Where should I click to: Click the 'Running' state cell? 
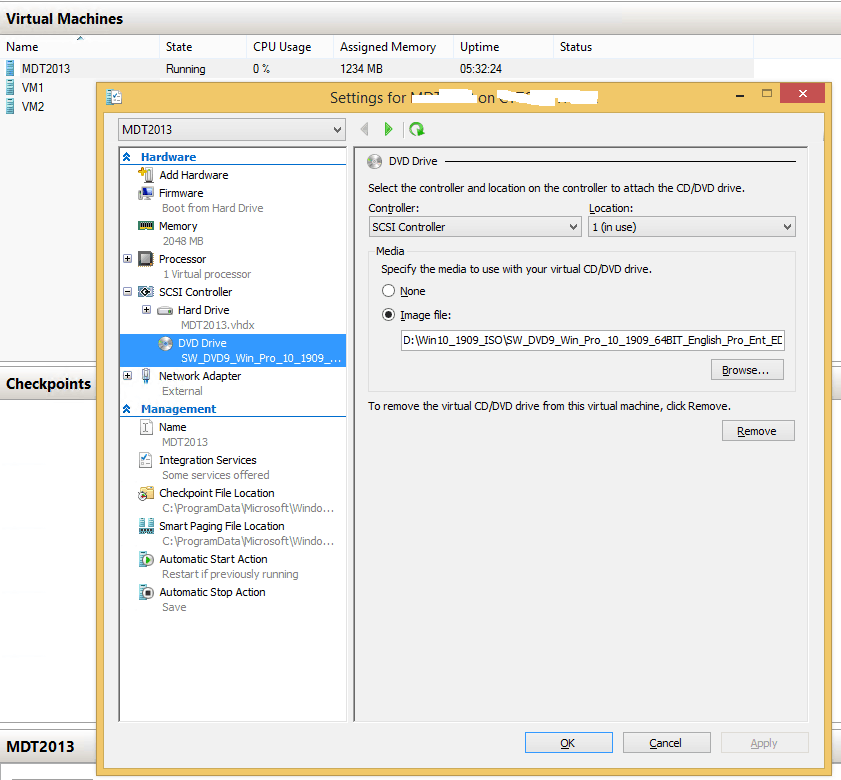186,69
